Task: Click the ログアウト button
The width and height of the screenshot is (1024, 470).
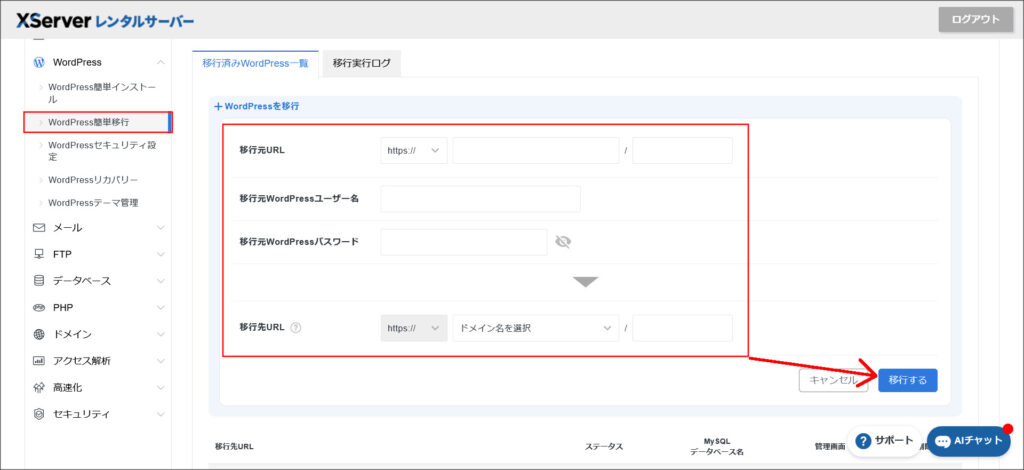Action: [976, 20]
